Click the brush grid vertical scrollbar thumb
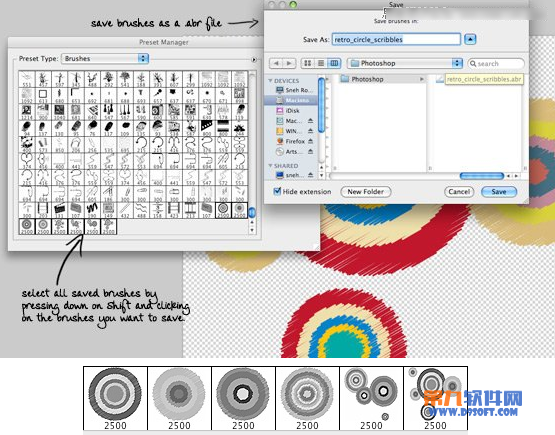 click(x=252, y=212)
